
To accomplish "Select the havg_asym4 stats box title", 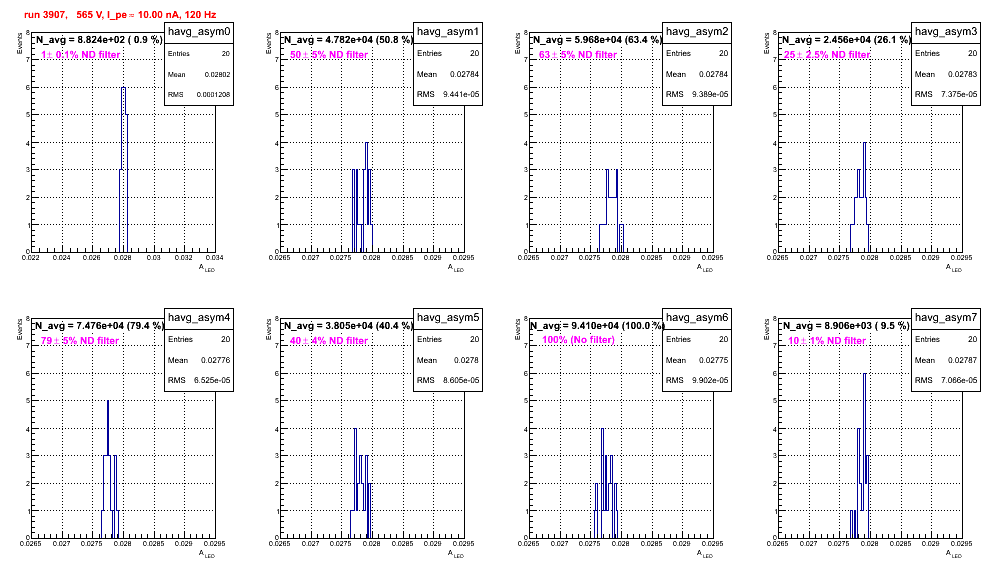I will click(199, 318).
